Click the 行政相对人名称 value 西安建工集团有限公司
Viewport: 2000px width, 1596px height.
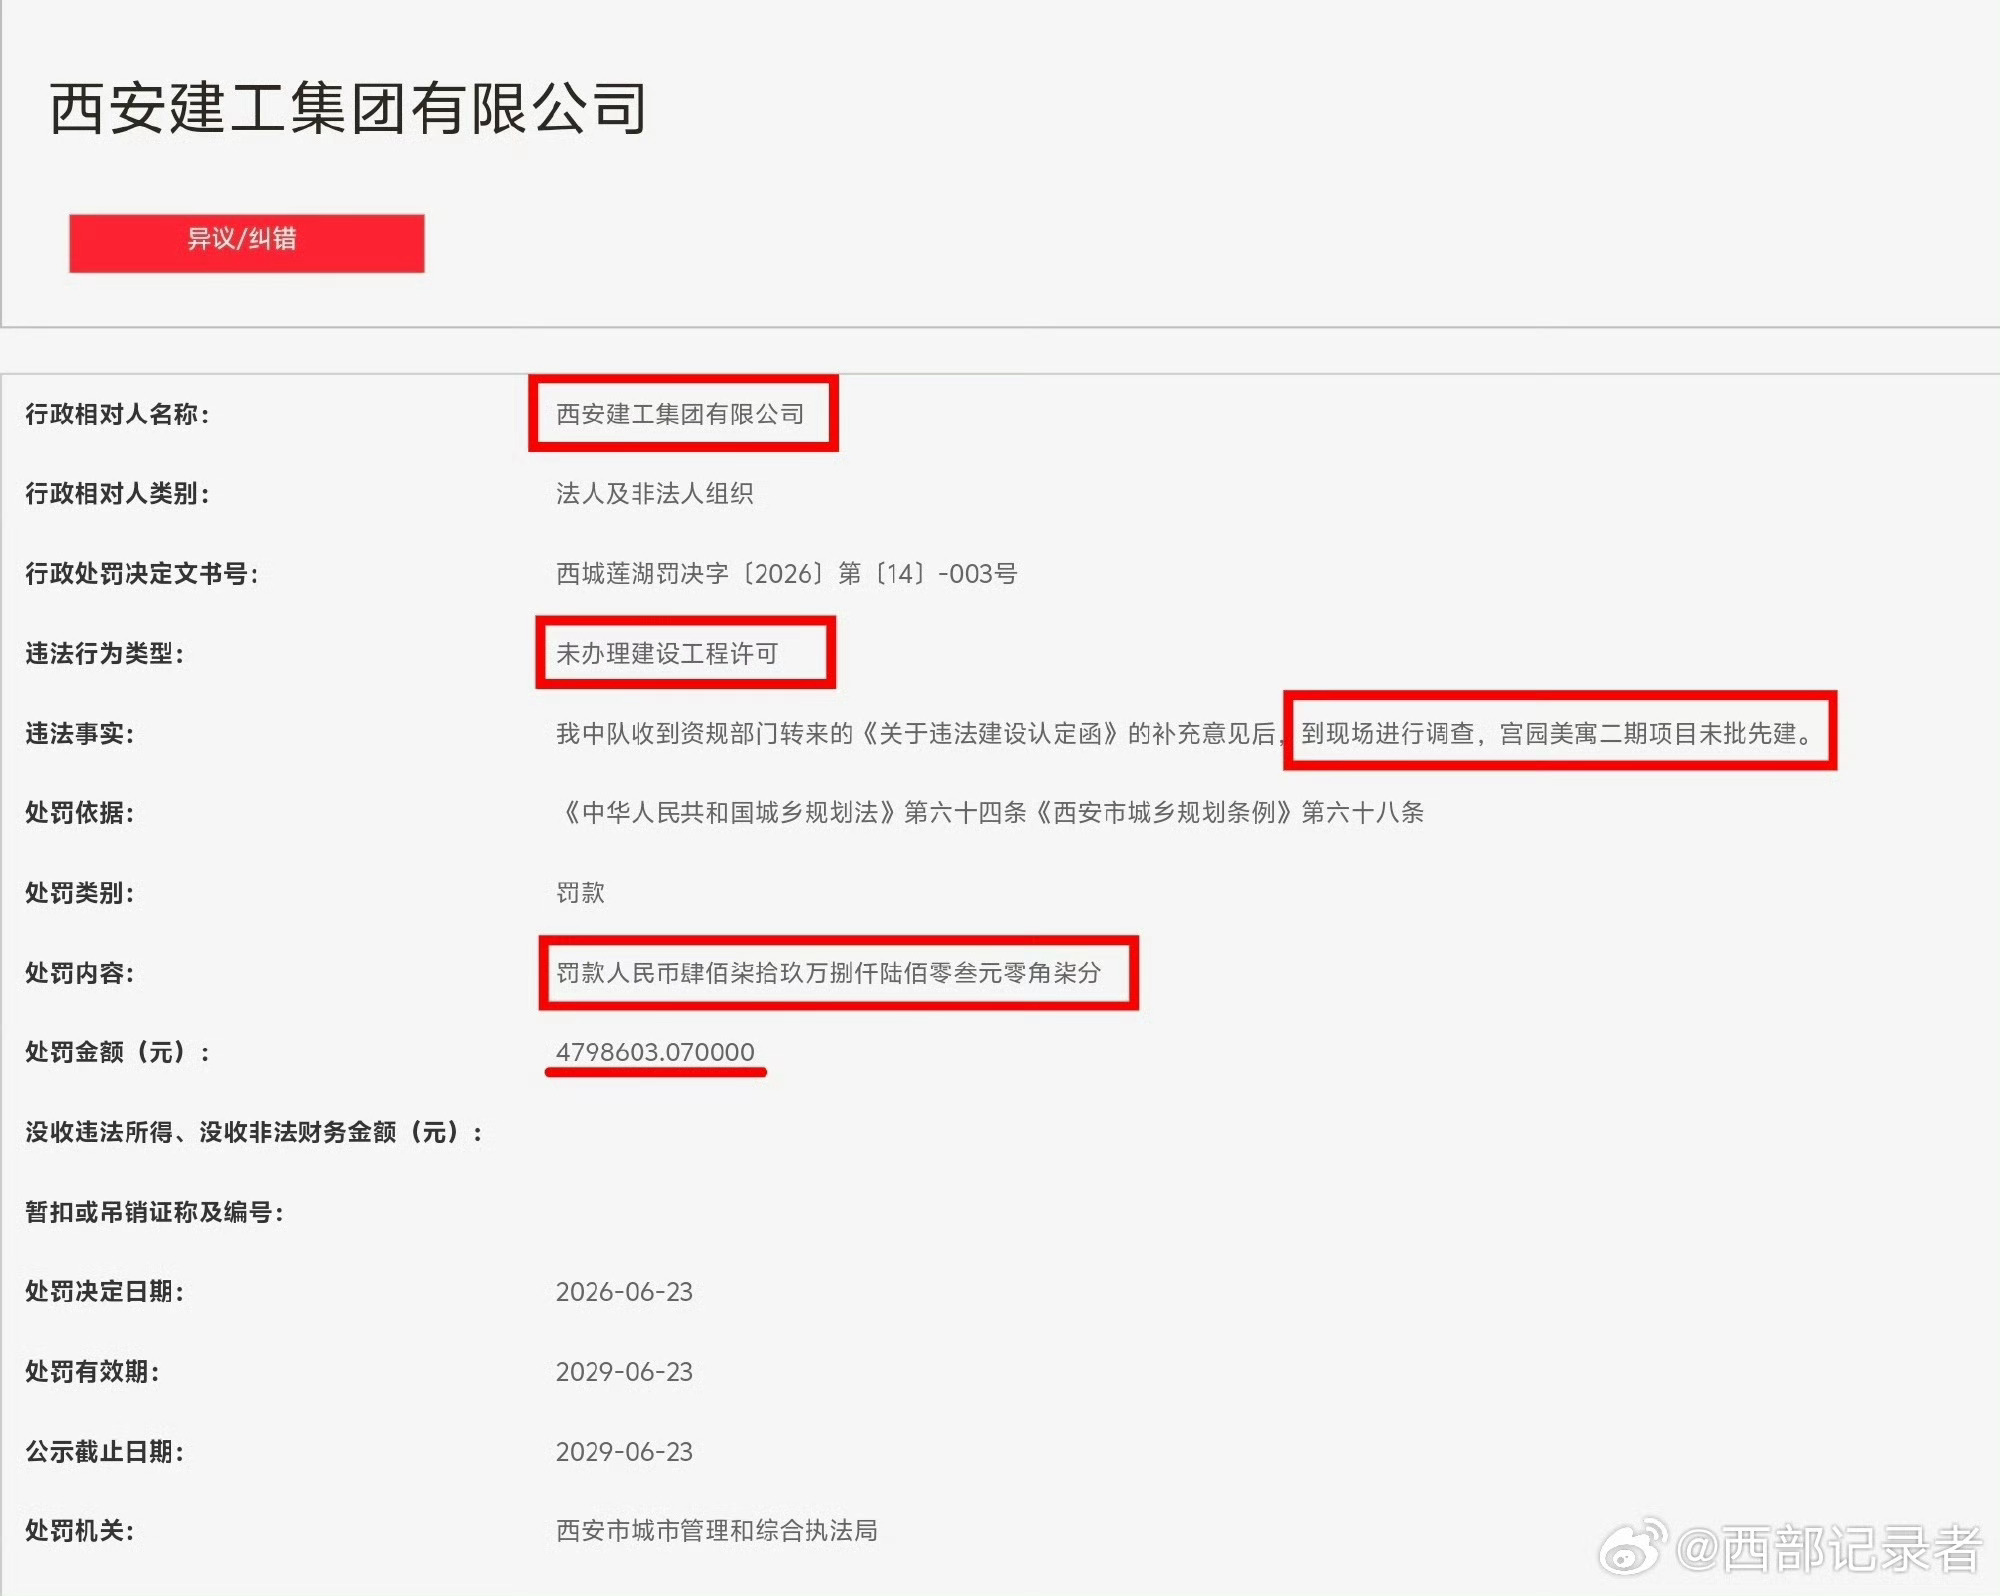[x=680, y=414]
